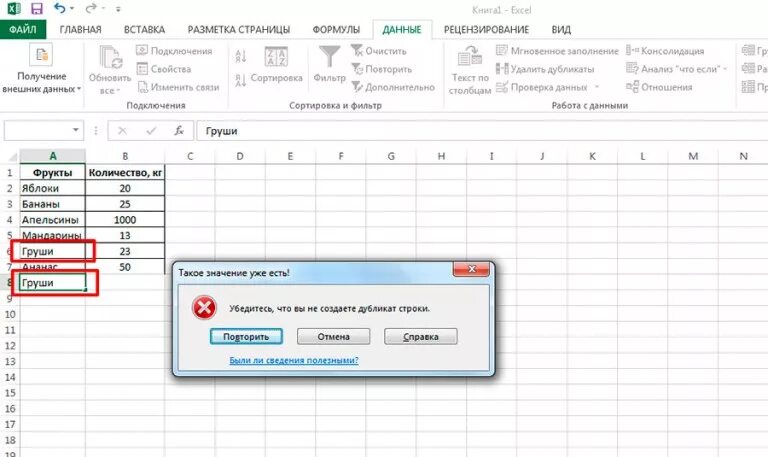
Task: Click Обновить все refresh icon
Action: [111, 56]
